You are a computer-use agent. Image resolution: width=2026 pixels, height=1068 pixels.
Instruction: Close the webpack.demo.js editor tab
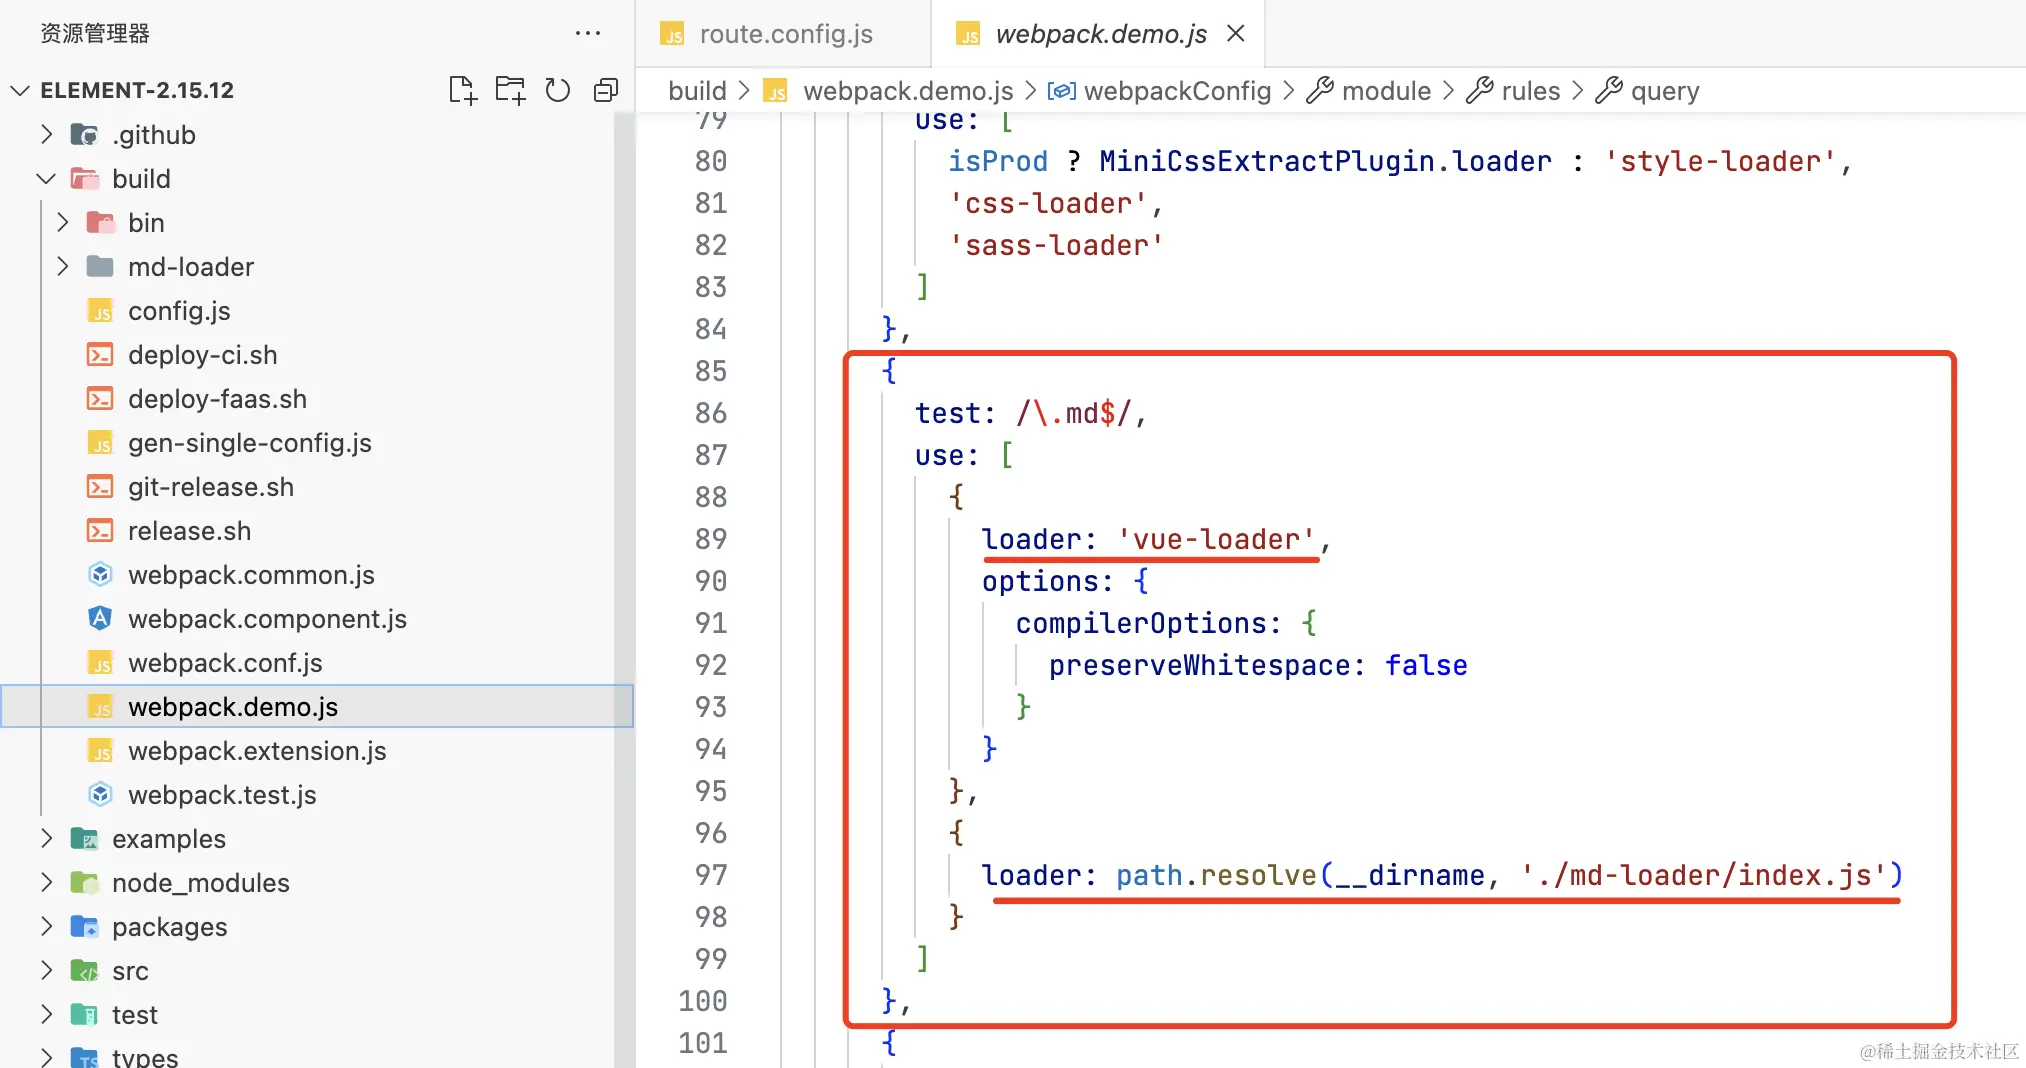(x=1236, y=33)
